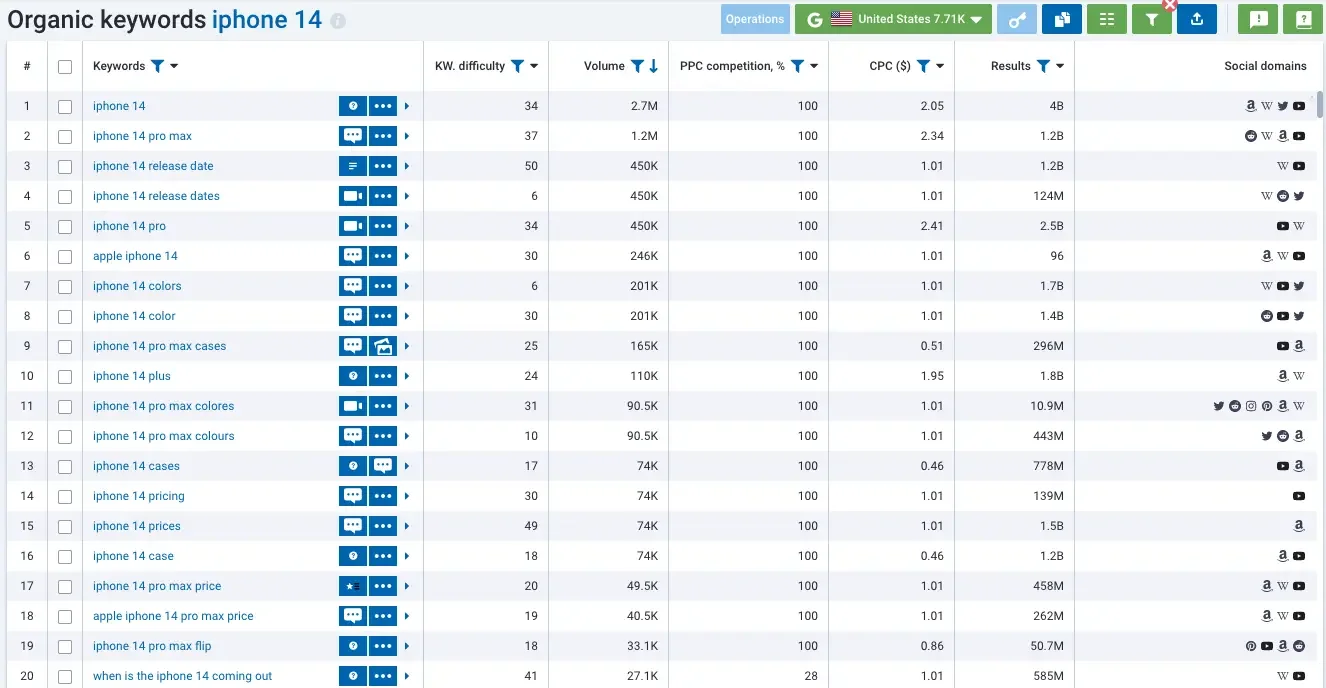1326x688 pixels.
Task: Open the feedback exclamation speech-bubble button
Action: click(x=1258, y=19)
